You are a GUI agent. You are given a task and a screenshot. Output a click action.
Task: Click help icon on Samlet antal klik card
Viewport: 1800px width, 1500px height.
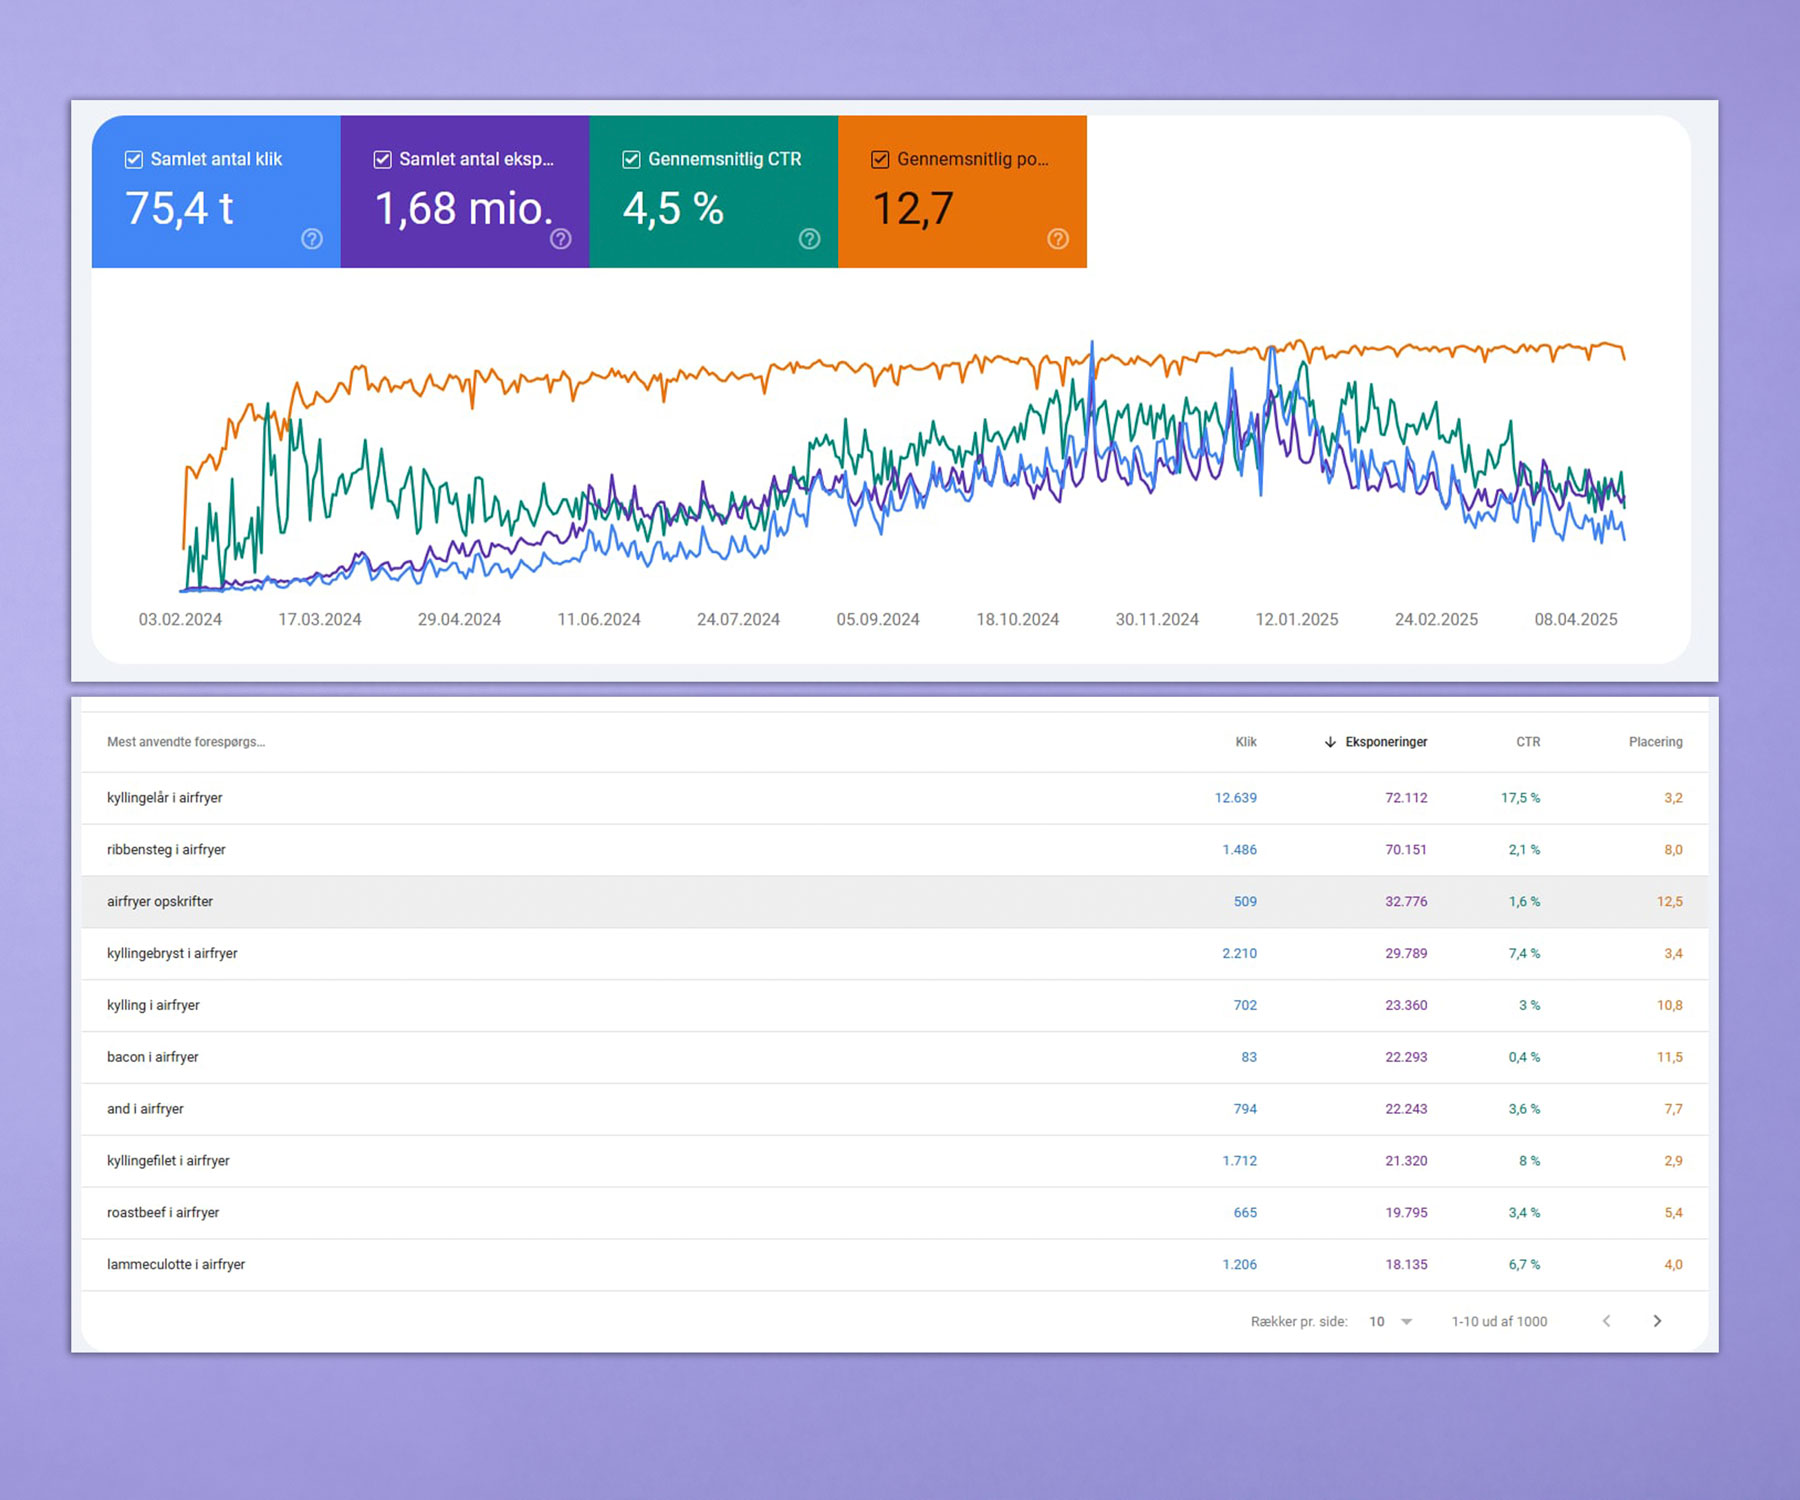point(312,239)
